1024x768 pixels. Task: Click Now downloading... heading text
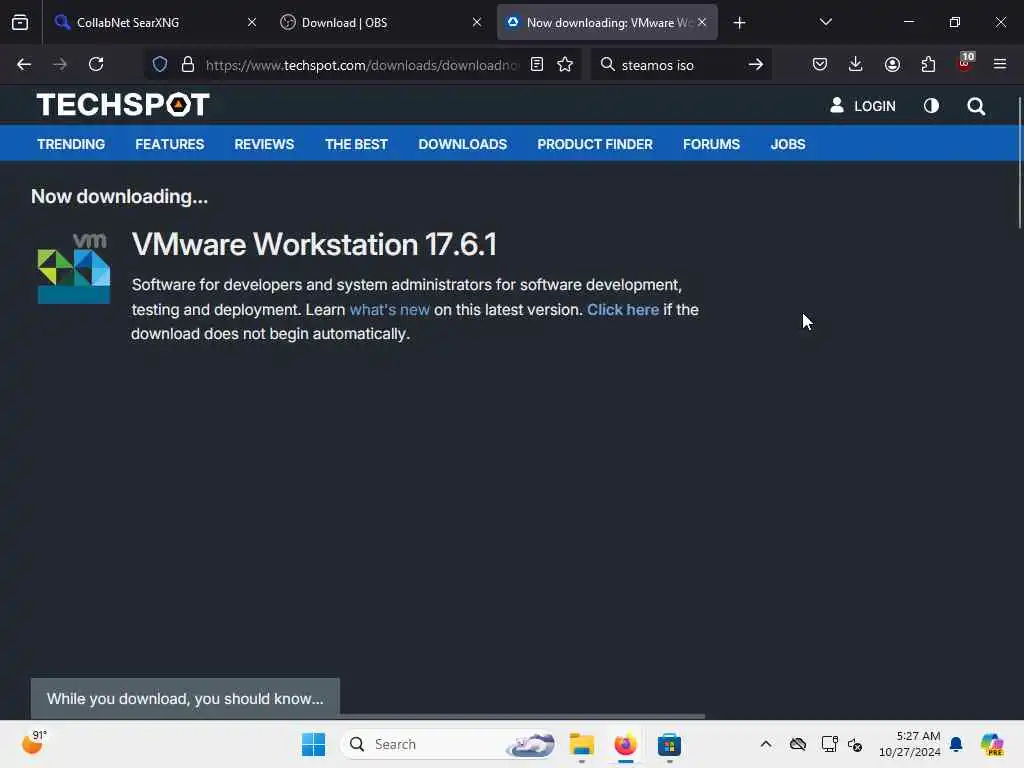pos(120,197)
